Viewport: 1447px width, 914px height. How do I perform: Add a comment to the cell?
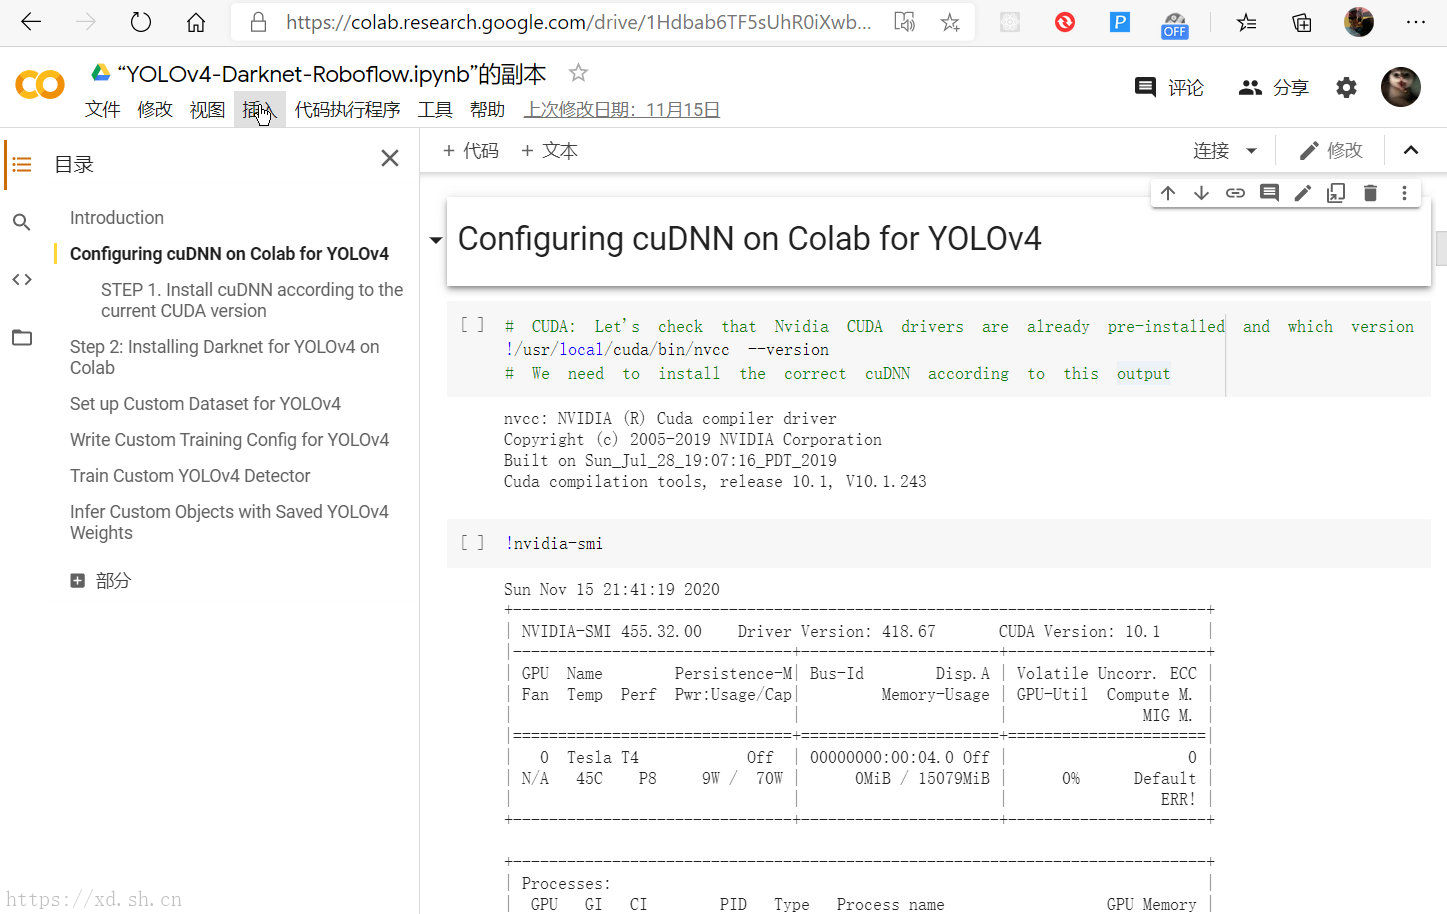(x=1269, y=193)
